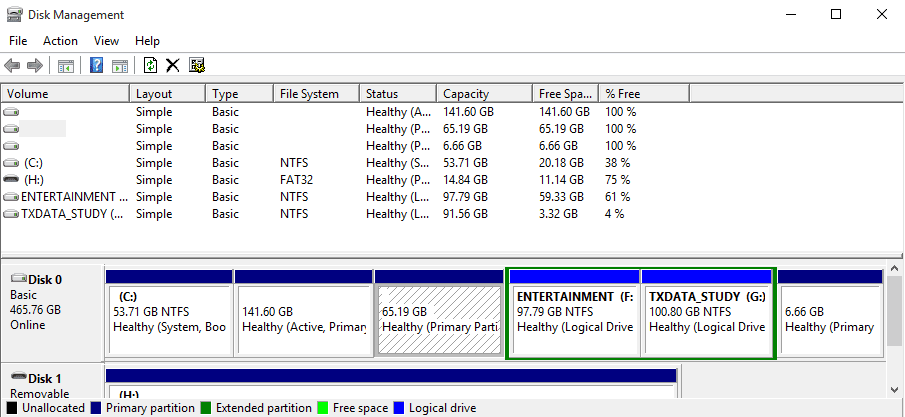Image resolution: width=905 pixels, height=417 pixels.
Task: Select the (C:) 53.71 GB NTFS partition block
Action: click(169, 312)
